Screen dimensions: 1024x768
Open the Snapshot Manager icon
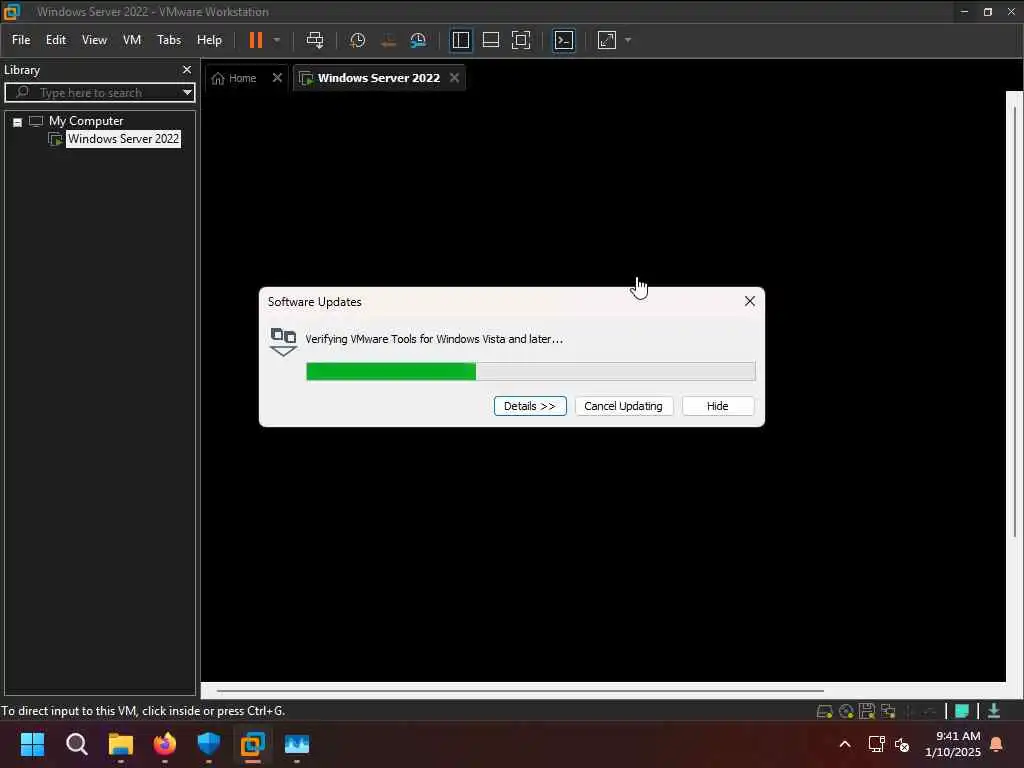click(x=418, y=40)
